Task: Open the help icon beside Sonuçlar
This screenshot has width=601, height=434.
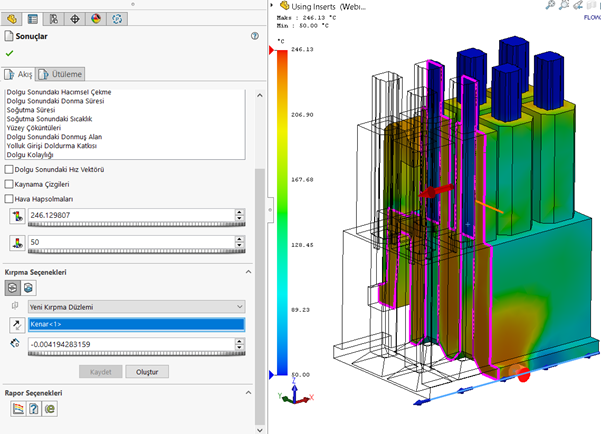Action: point(255,36)
